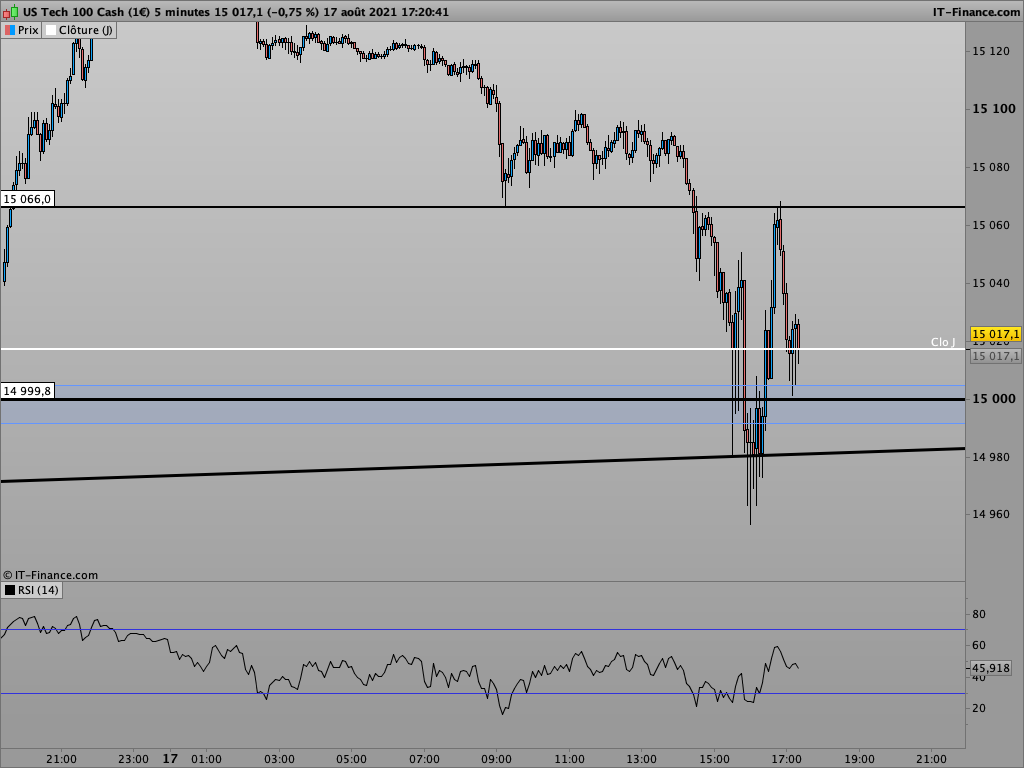
Task: Click the 17:00 time axis label
Action: (x=786, y=759)
